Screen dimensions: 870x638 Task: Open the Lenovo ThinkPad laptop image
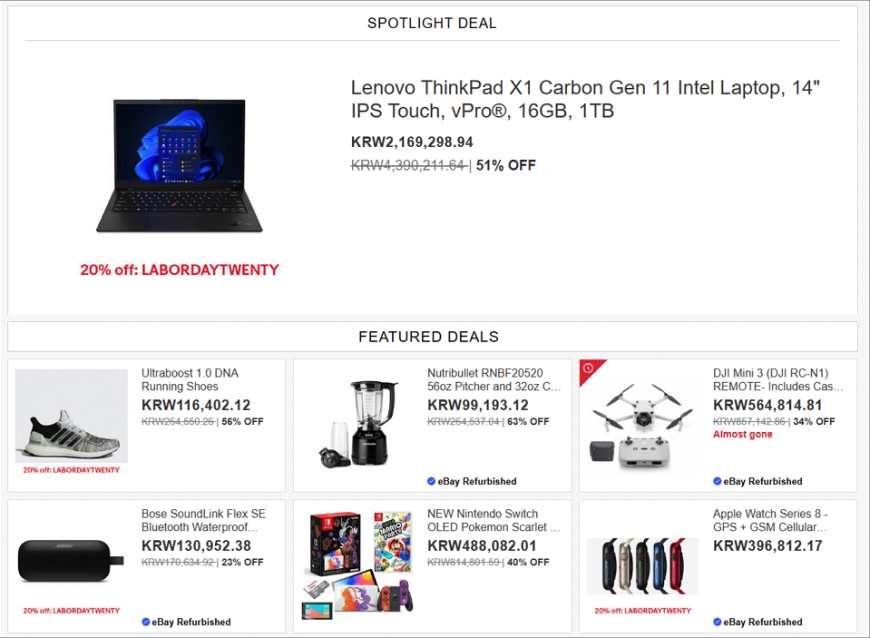coord(179,165)
